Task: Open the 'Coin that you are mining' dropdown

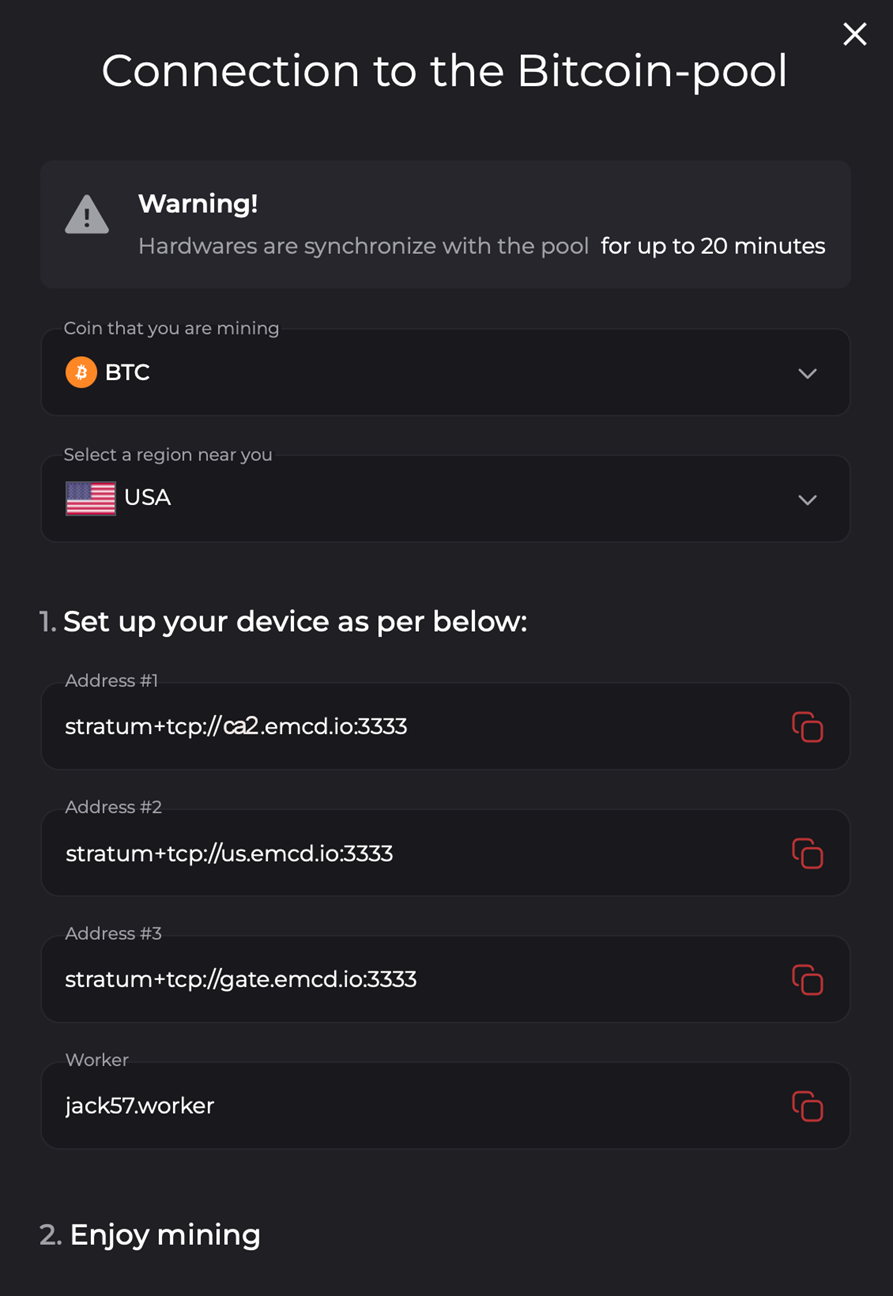Action: point(445,372)
